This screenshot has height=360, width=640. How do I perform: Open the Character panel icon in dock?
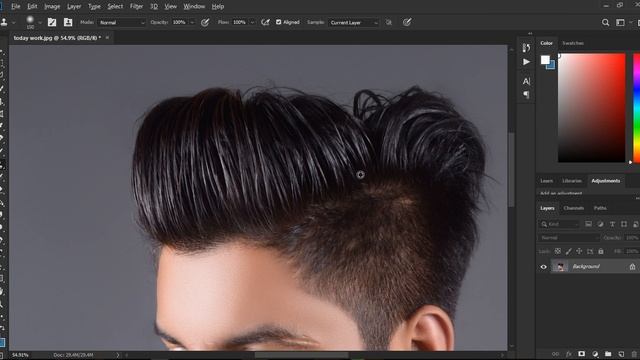pos(526,81)
